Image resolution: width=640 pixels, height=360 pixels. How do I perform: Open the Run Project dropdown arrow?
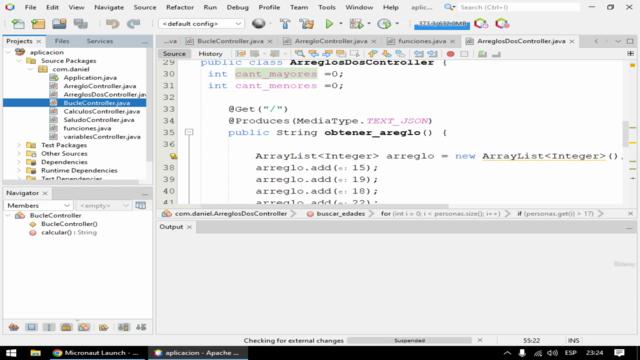click(x=341, y=24)
